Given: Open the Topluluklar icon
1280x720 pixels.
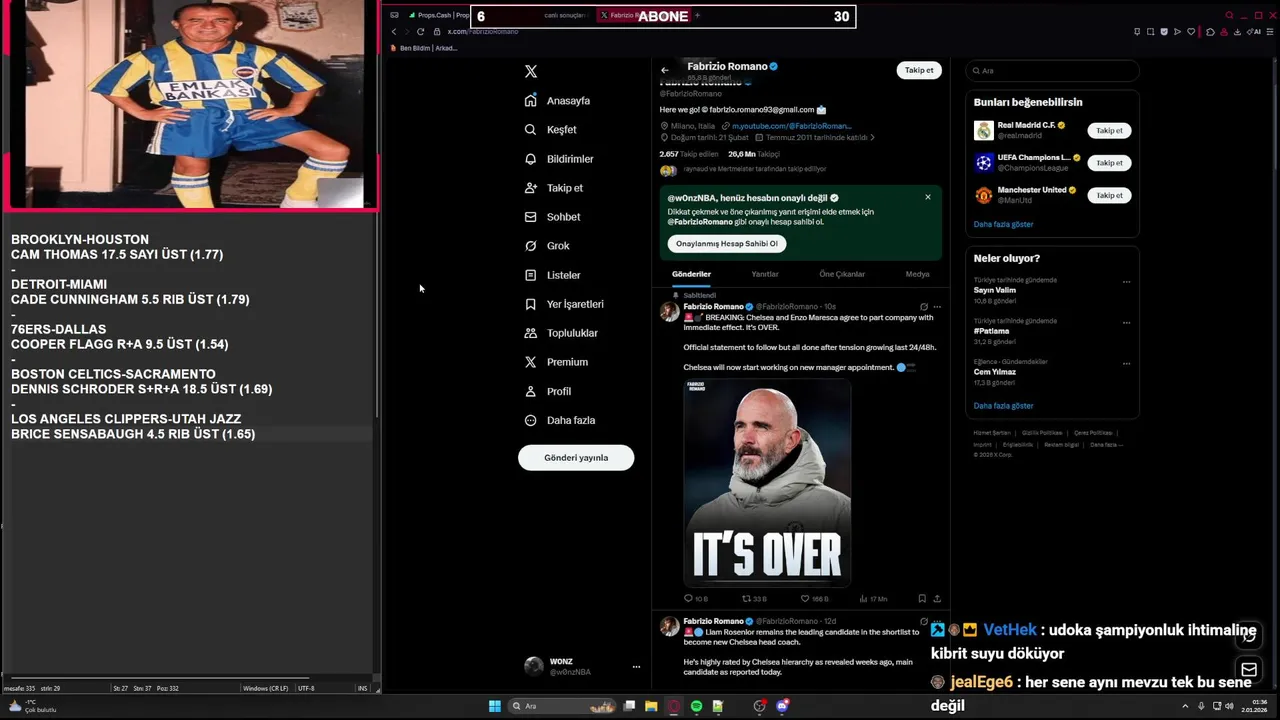Looking at the screenshot, I should click(x=531, y=333).
